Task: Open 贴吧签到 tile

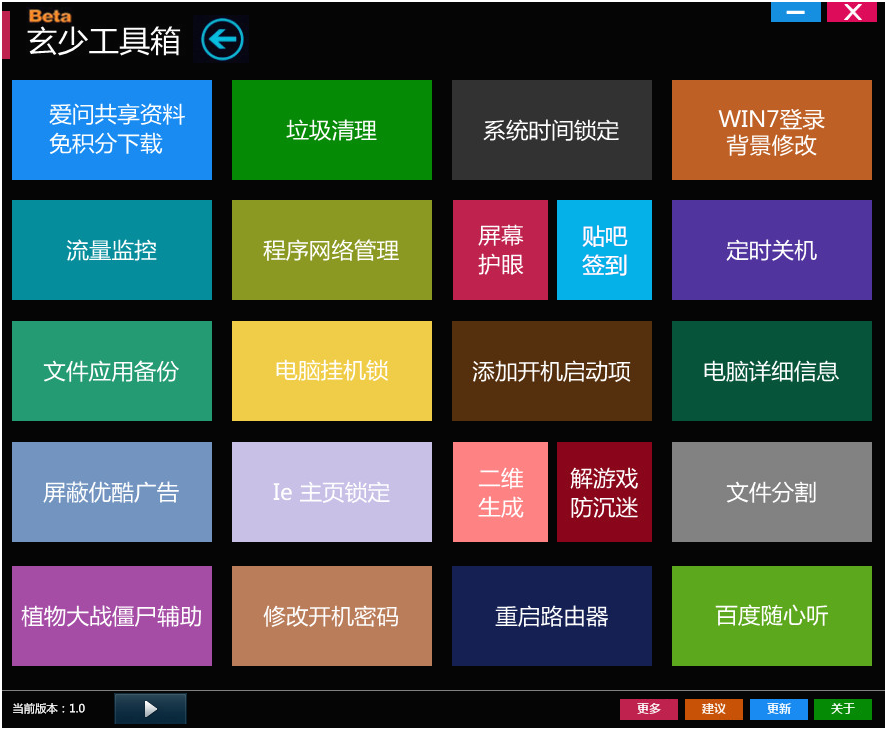Action: click(x=604, y=250)
